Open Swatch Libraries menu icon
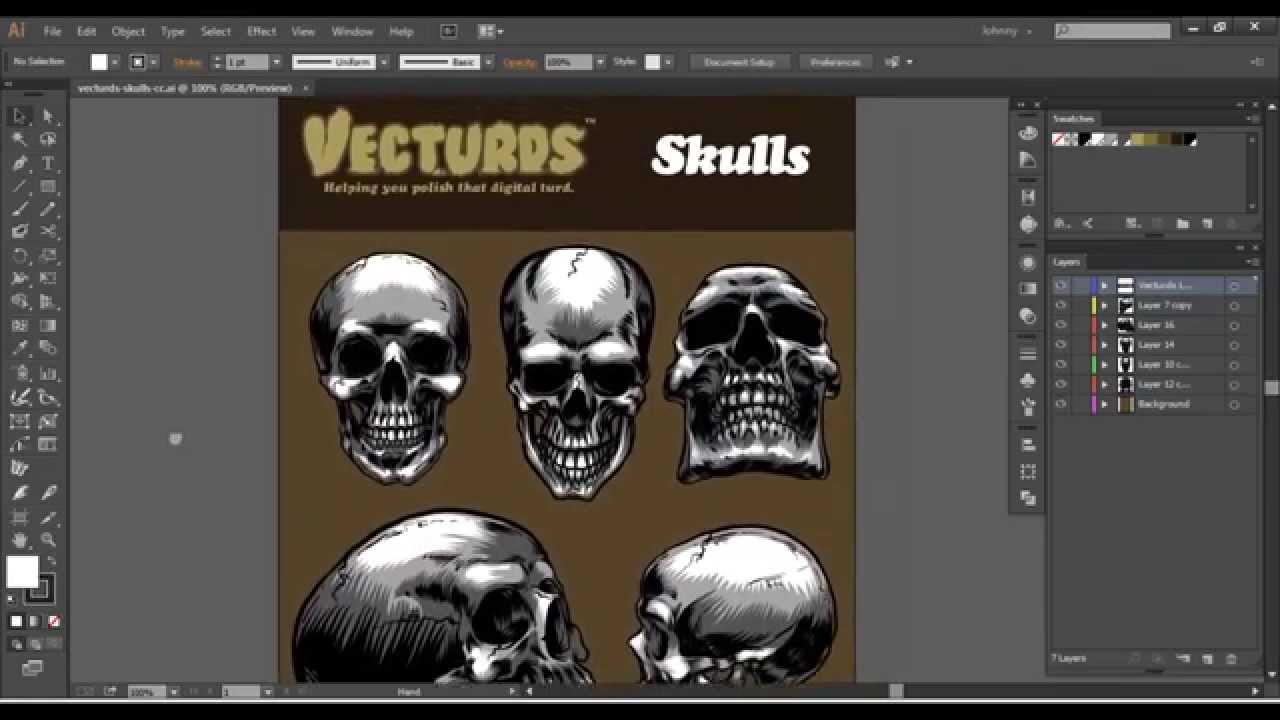The width and height of the screenshot is (1280, 720). pos(1062,224)
